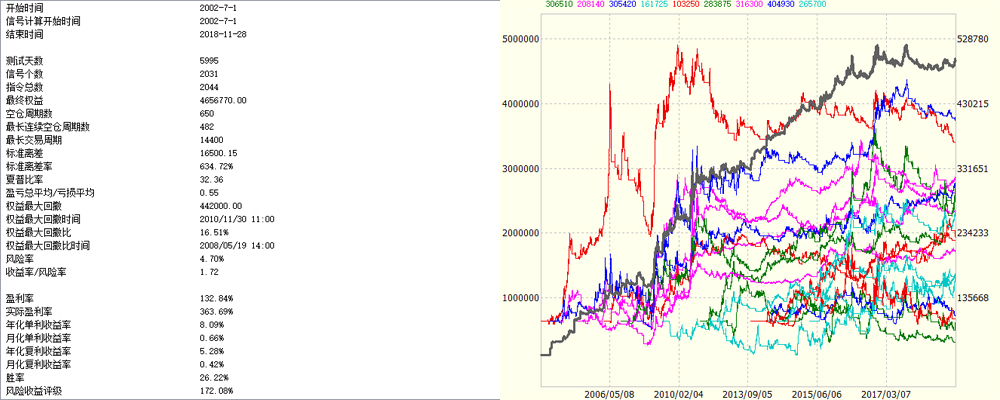The width and height of the screenshot is (1000, 400).
Task: Select the 开始时间 row label
Action: click(23, 8)
